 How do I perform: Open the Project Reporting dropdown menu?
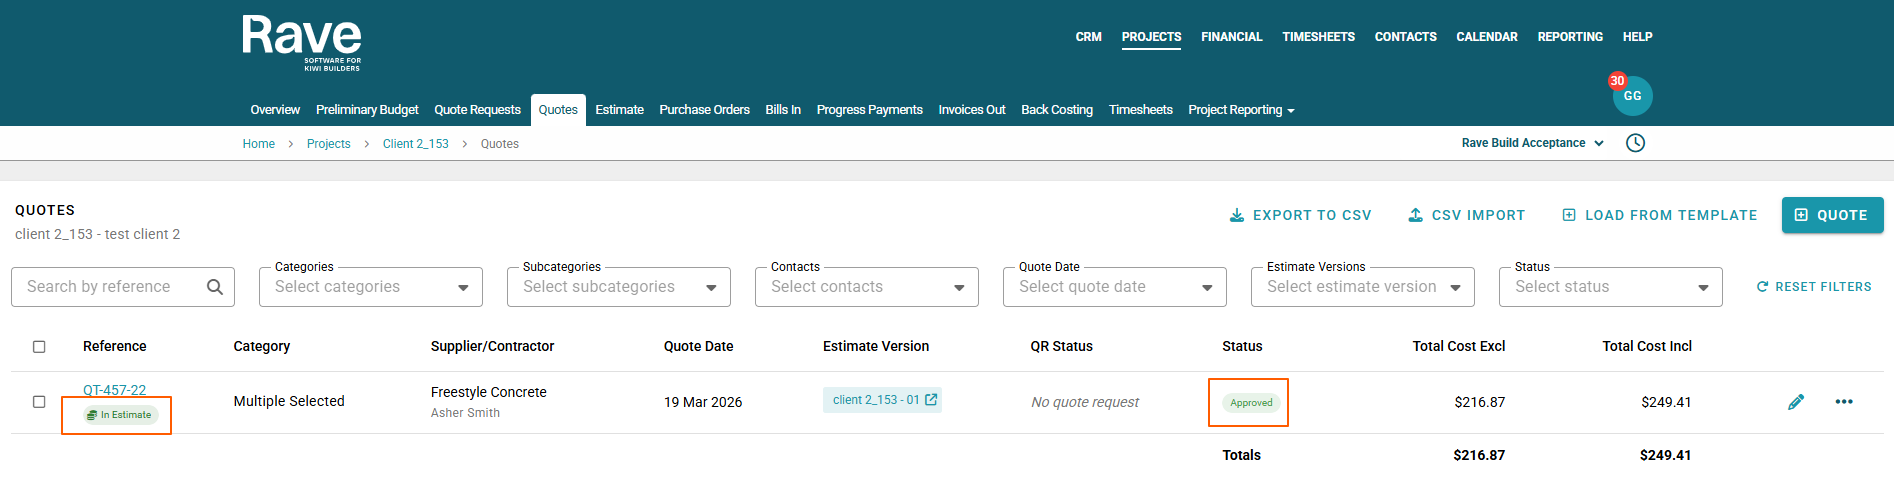coord(1241,110)
